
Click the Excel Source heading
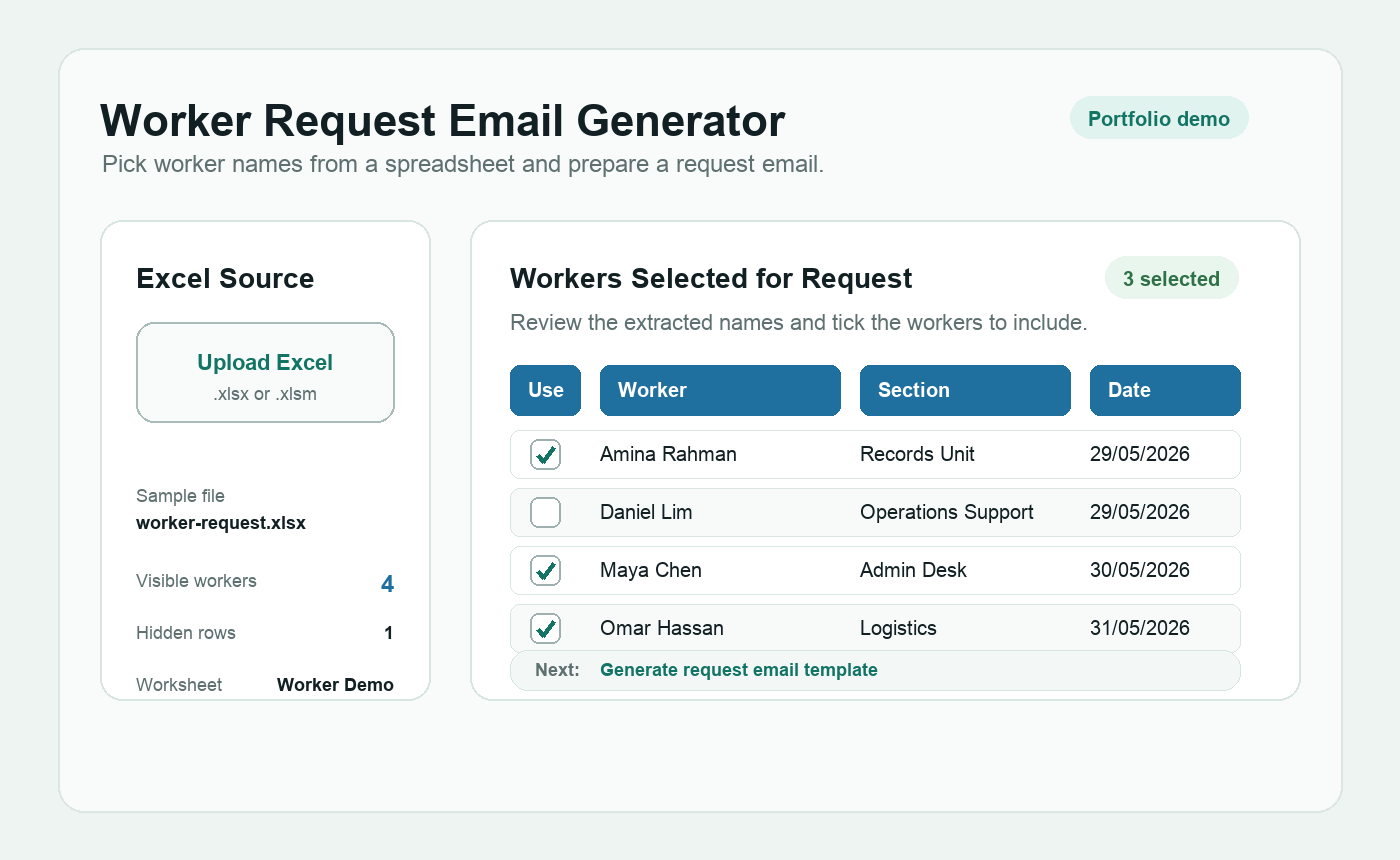pos(225,278)
